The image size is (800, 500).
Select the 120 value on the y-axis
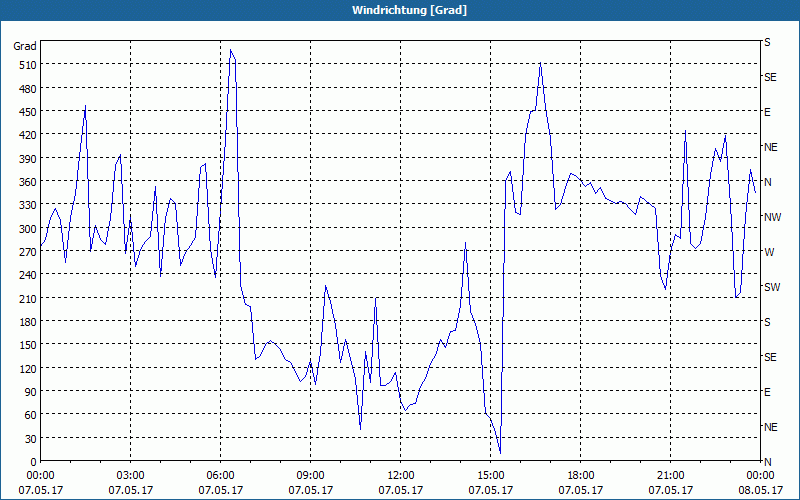(x=27, y=368)
